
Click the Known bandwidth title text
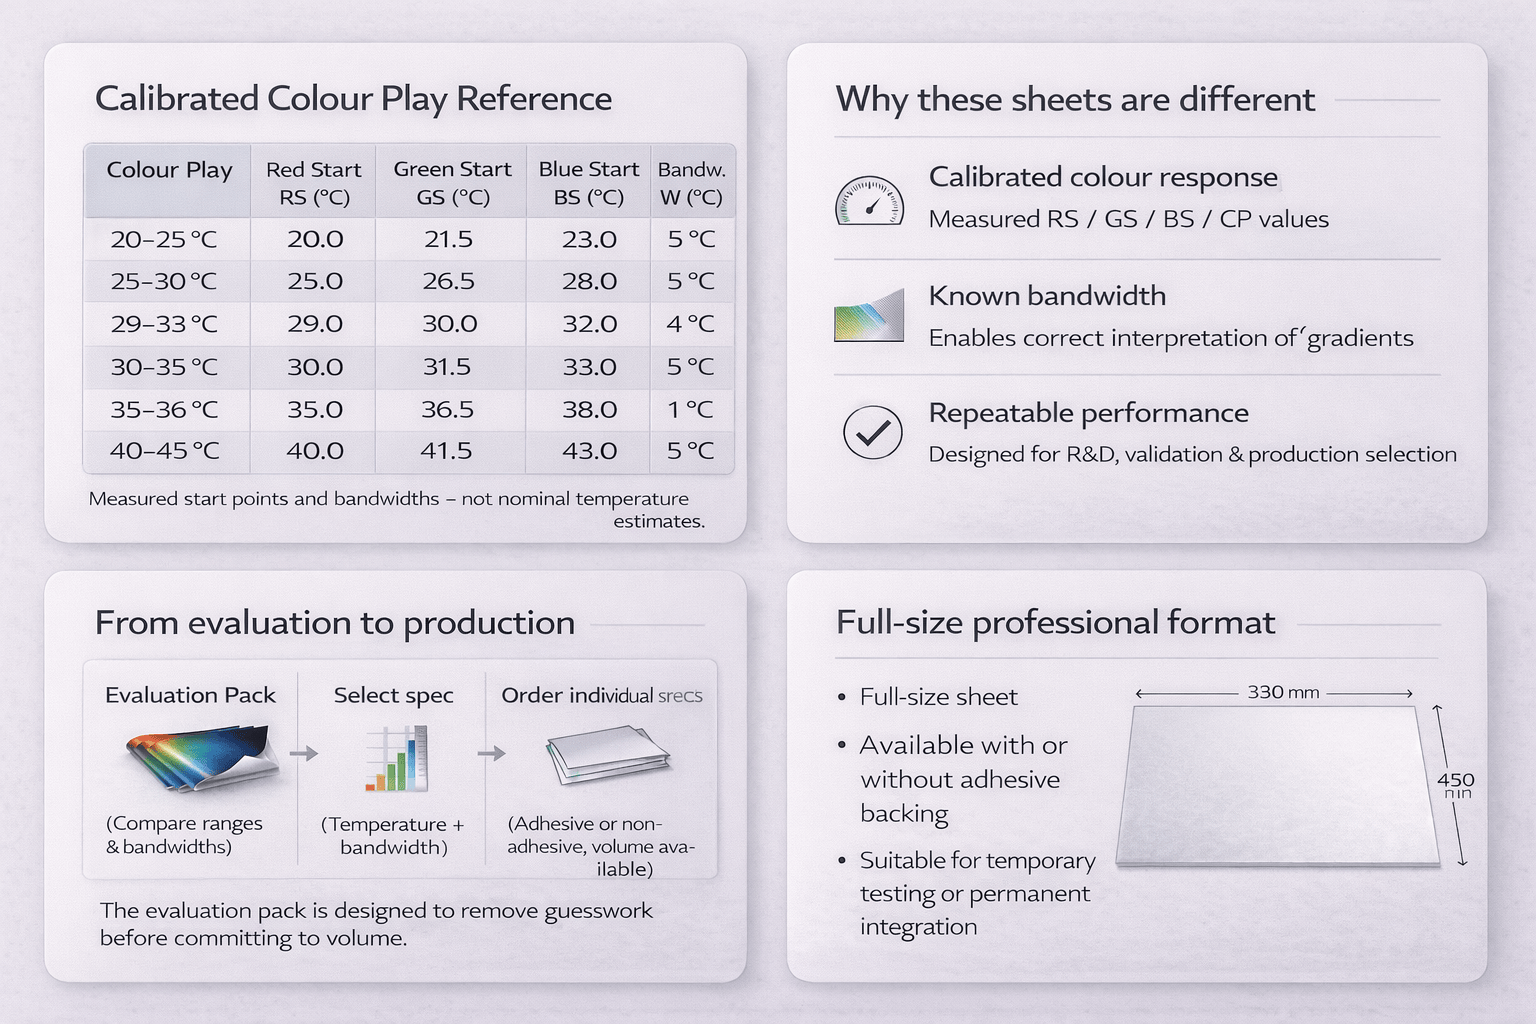tap(1047, 296)
